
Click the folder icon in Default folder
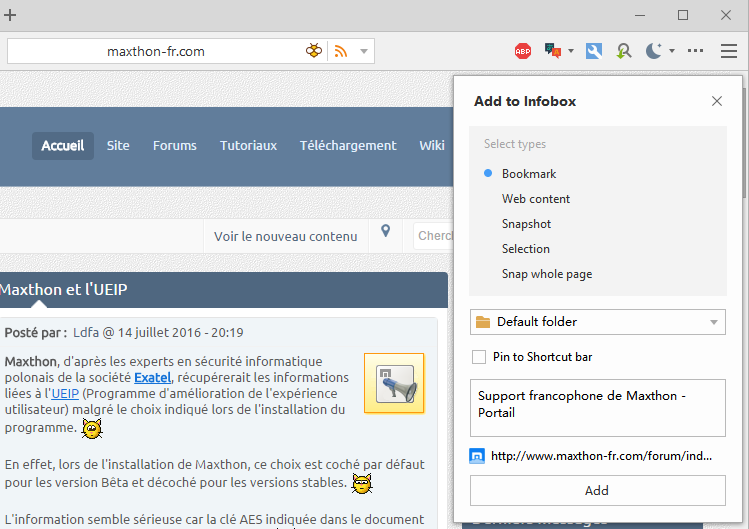coord(483,322)
